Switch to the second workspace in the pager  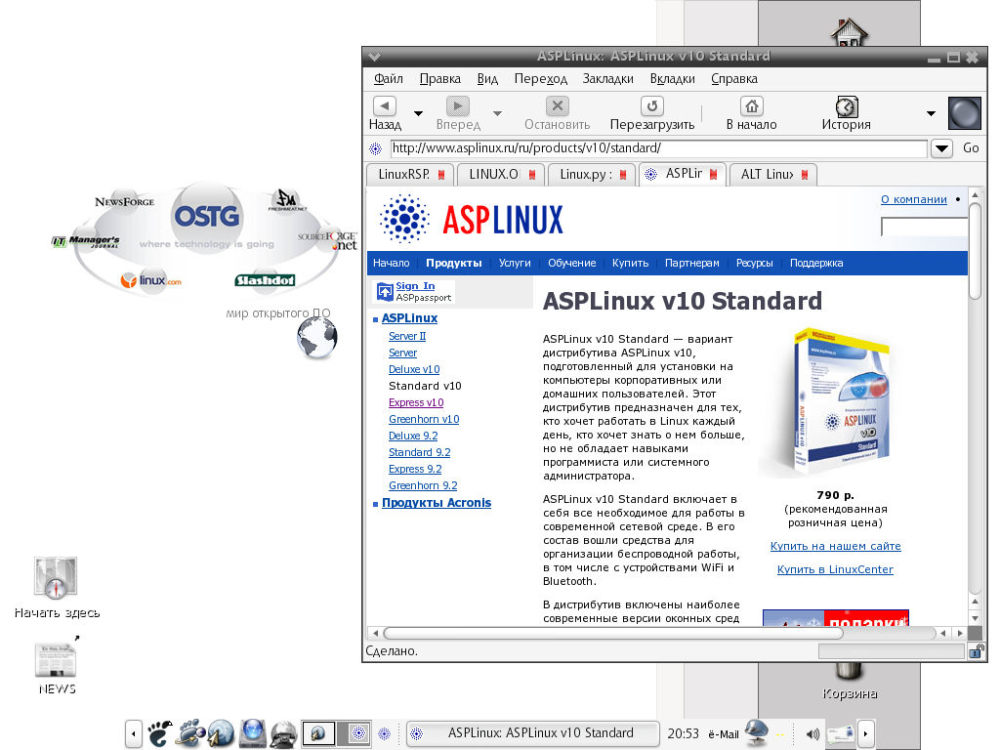point(353,734)
